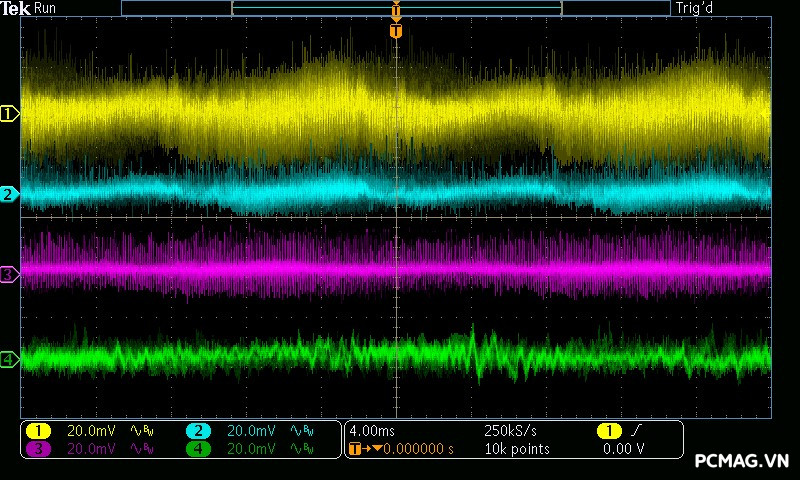This screenshot has width=800, height=480.
Task: Toggle the cyan channel 2 badge
Action: [199, 431]
